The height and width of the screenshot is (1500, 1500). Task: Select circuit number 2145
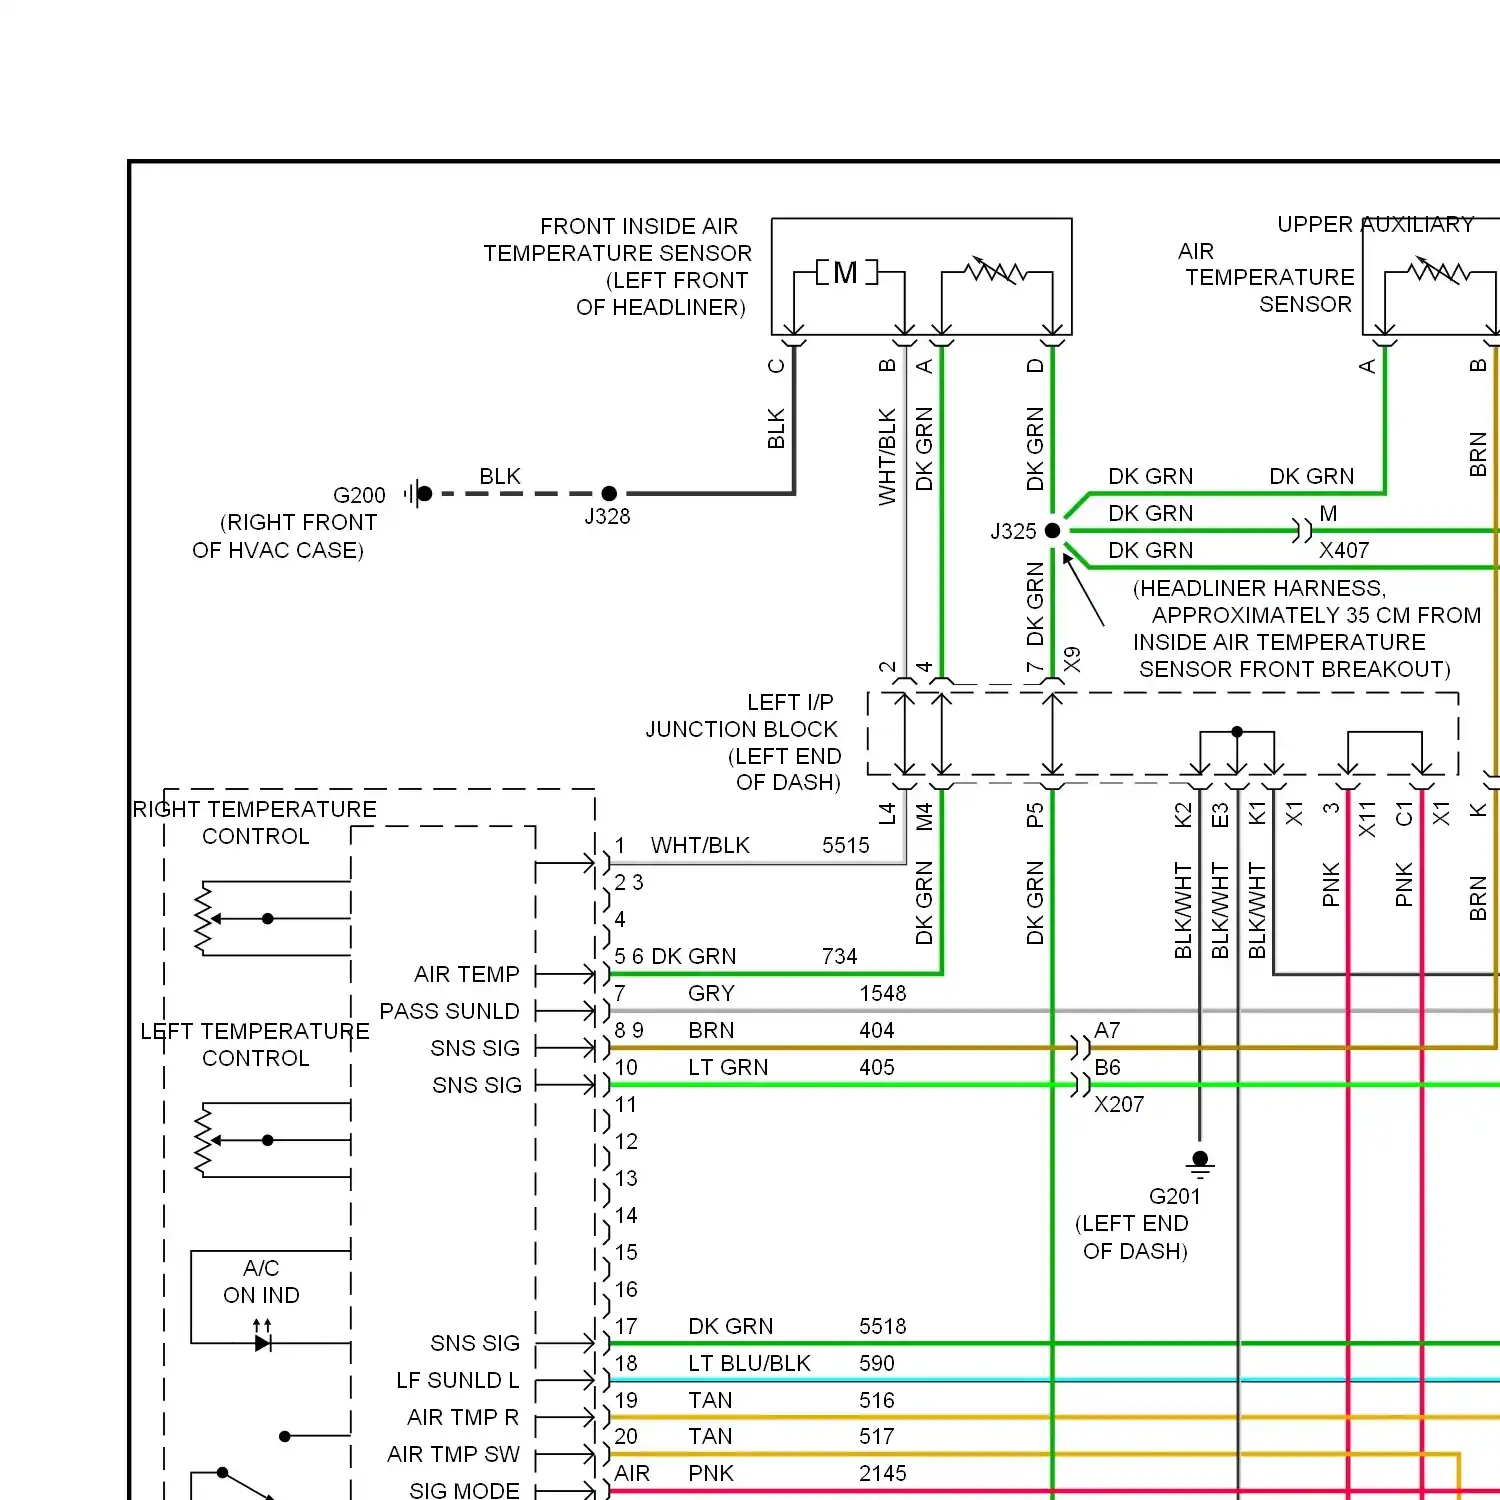[x=883, y=1474]
